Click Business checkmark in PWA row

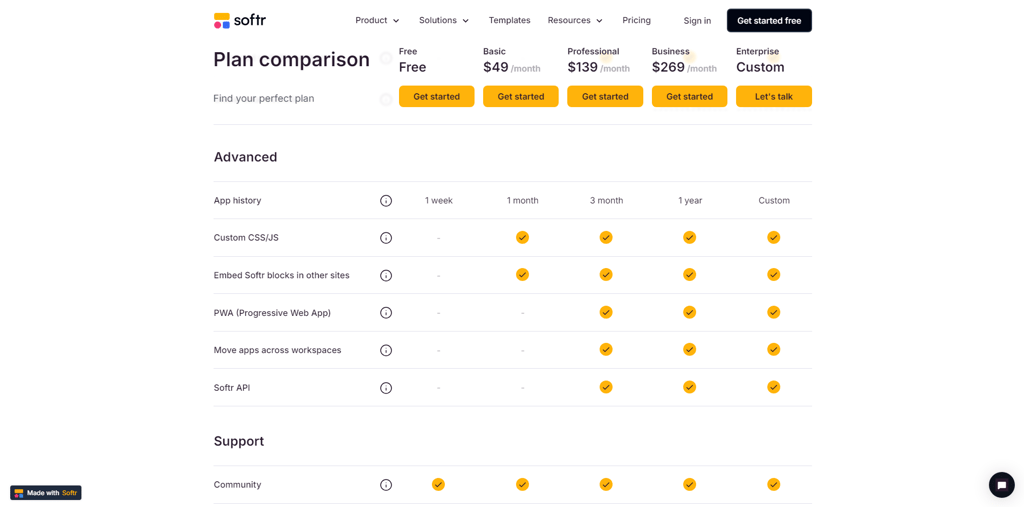coord(690,312)
